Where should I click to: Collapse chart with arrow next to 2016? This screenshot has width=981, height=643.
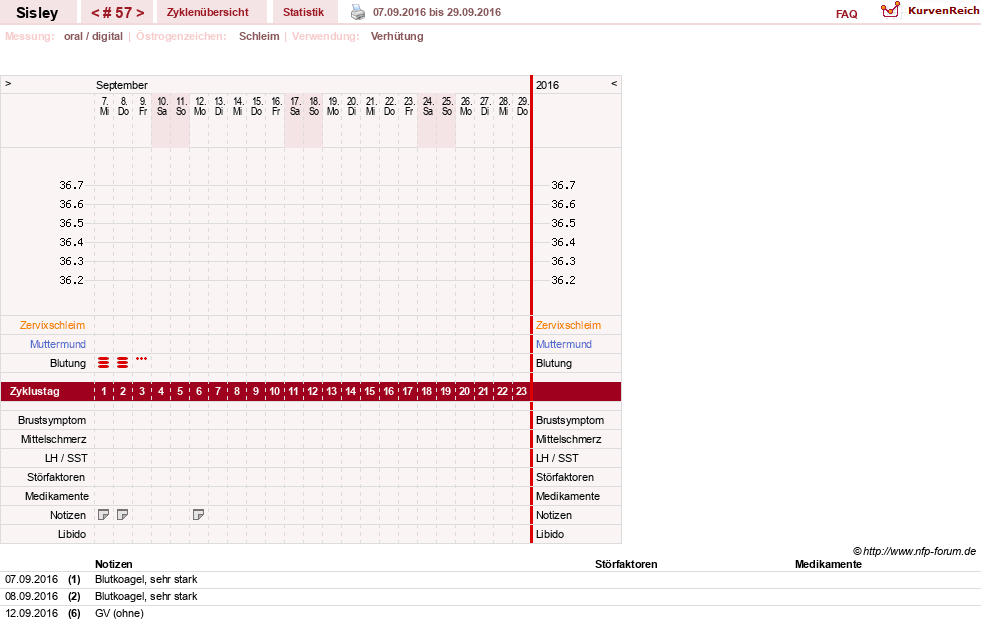click(614, 83)
